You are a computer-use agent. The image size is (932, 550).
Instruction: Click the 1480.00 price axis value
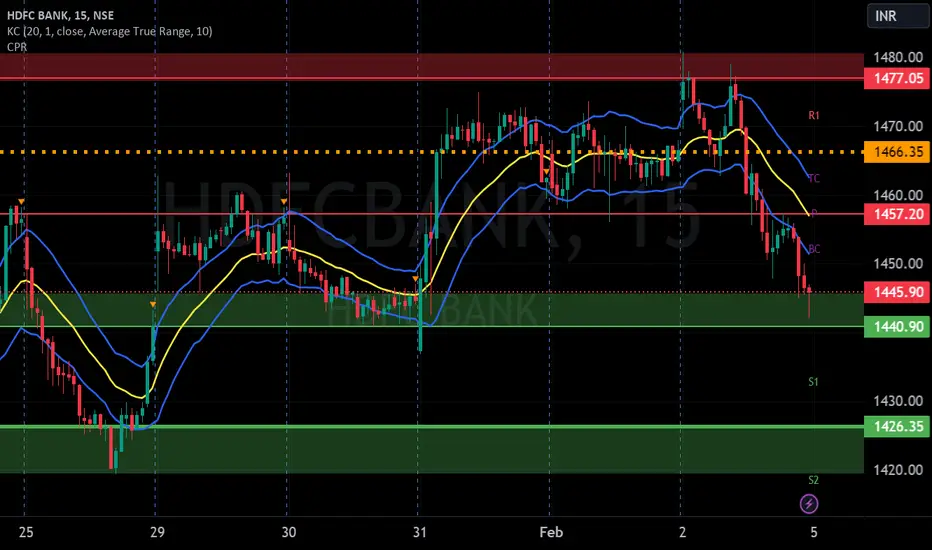[898, 57]
